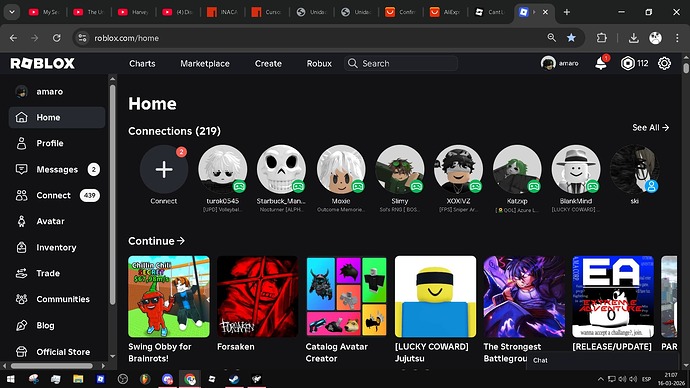Click sidebar scroll down arrow
690x388 pixels.
pyautogui.click(x=112, y=356)
